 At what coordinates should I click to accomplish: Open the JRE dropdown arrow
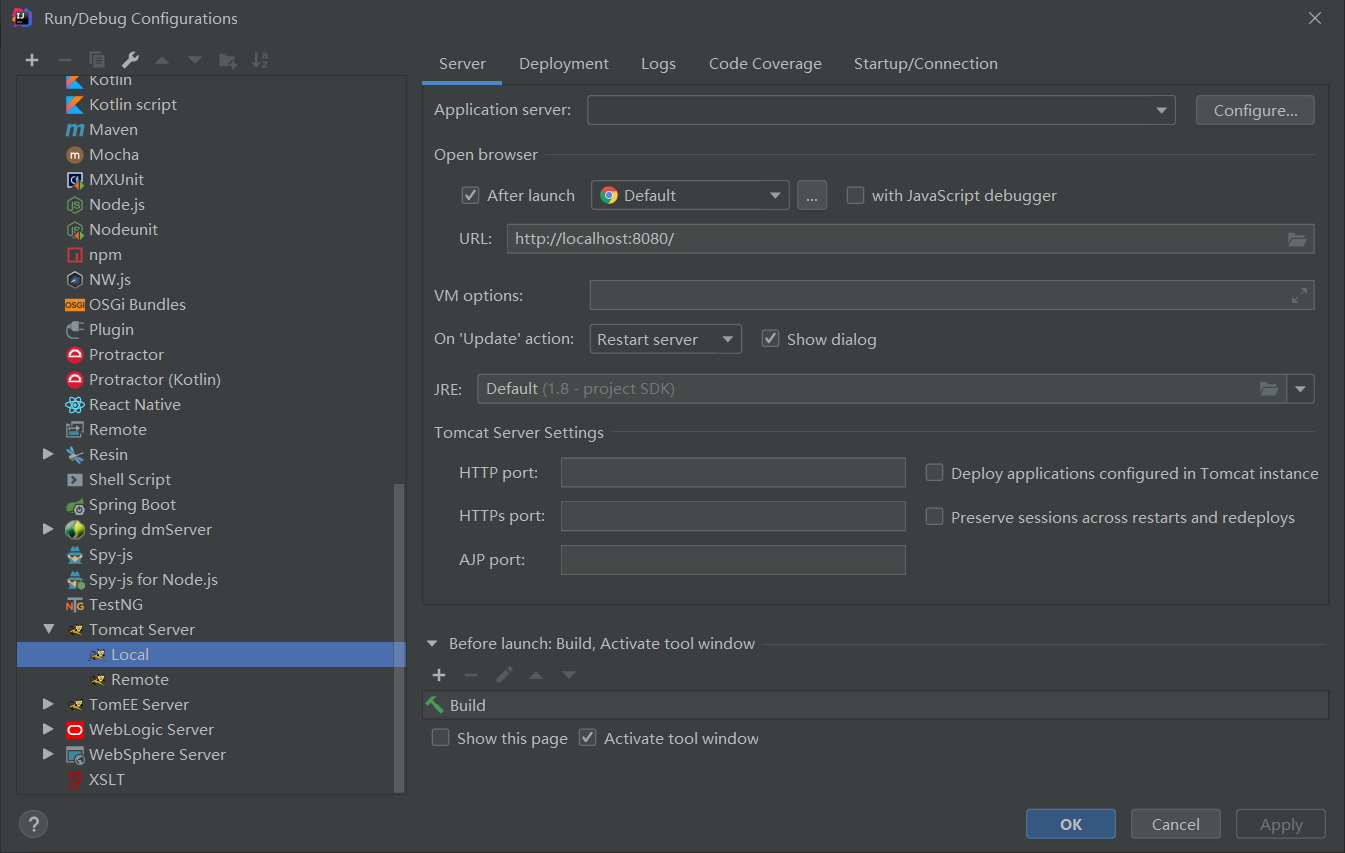(x=1300, y=389)
